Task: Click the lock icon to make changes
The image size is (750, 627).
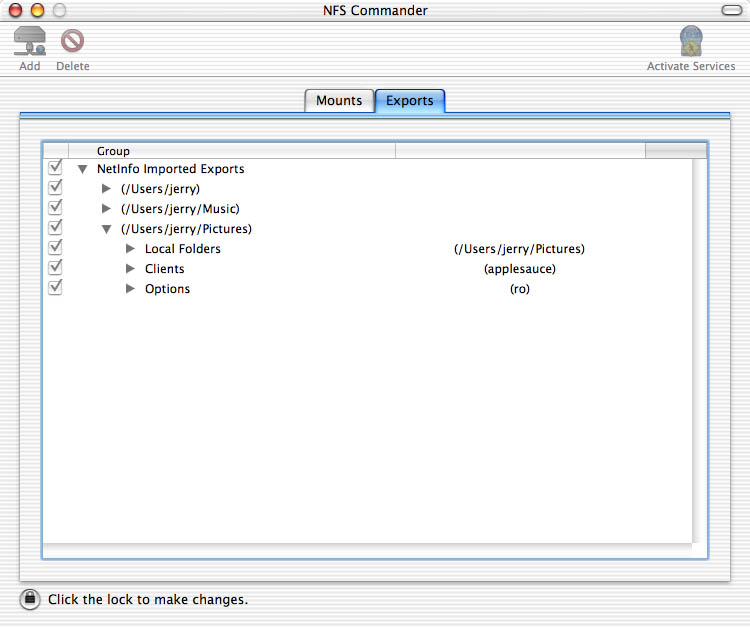Action: pyautogui.click(x=30, y=599)
